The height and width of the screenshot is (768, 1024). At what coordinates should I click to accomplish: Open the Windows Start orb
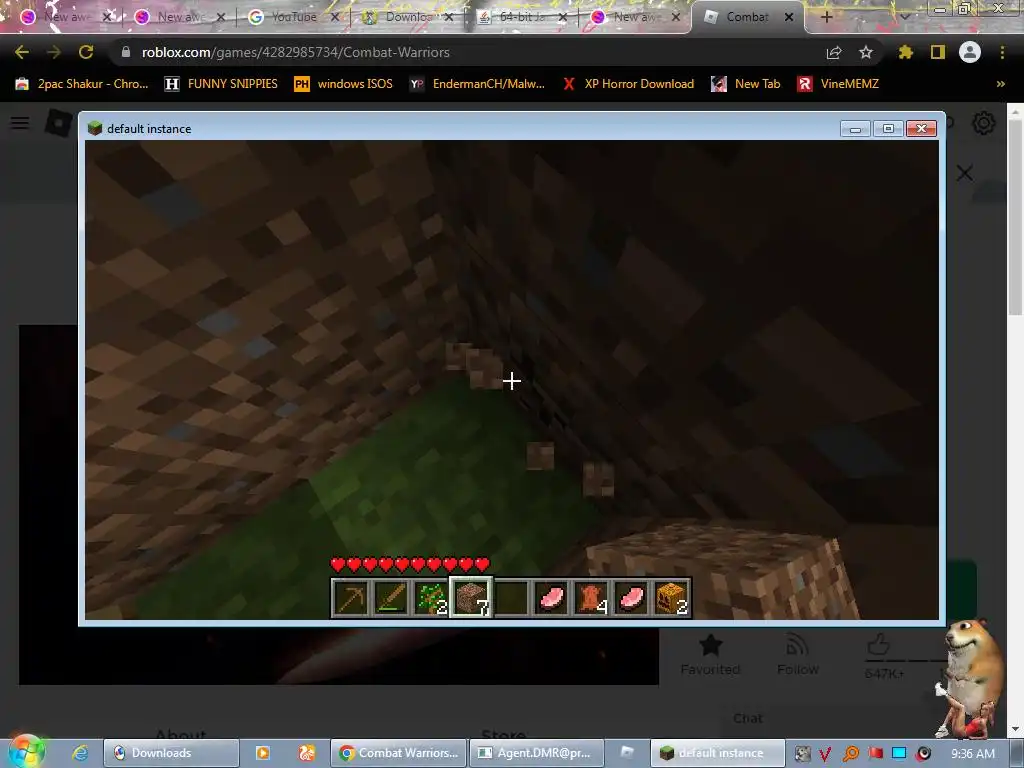[x=26, y=752]
